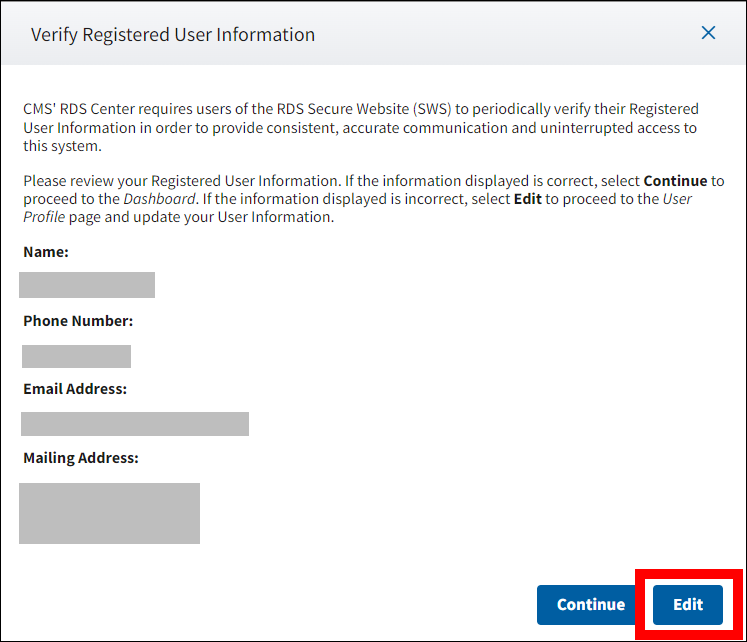This screenshot has width=747, height=642.
Task: Select the 'Mailing Address:' field label
Action: (x=81, y=458)
